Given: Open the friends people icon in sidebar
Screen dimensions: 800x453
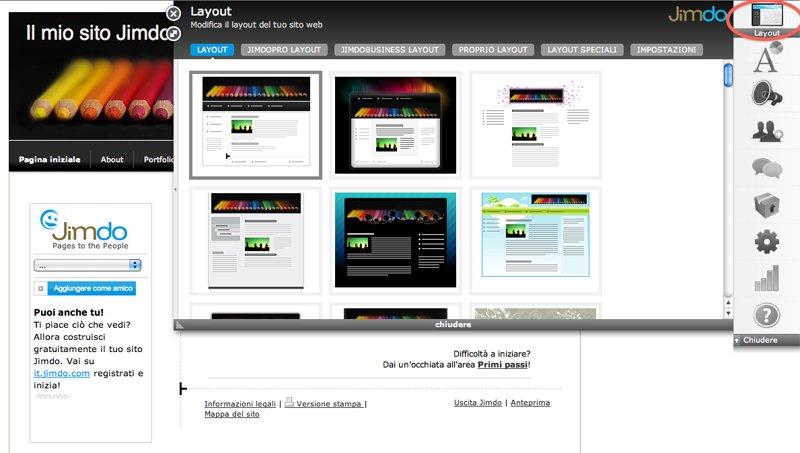Looking at the screenshot, I should pyautogui.click(x=767, y=131).
